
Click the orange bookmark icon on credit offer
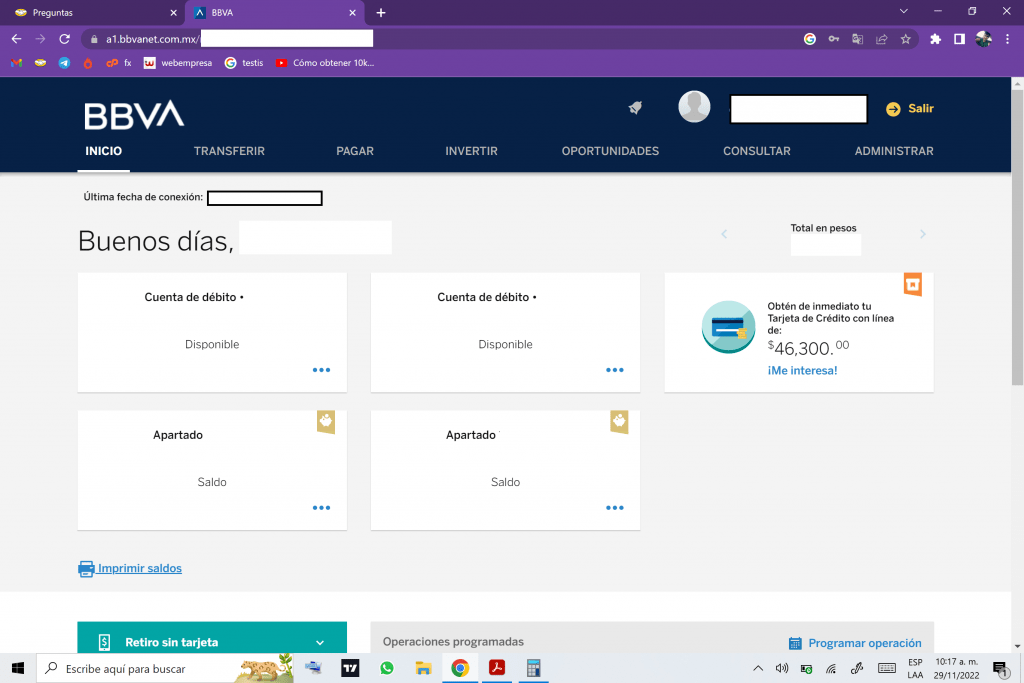coord(912,285)
